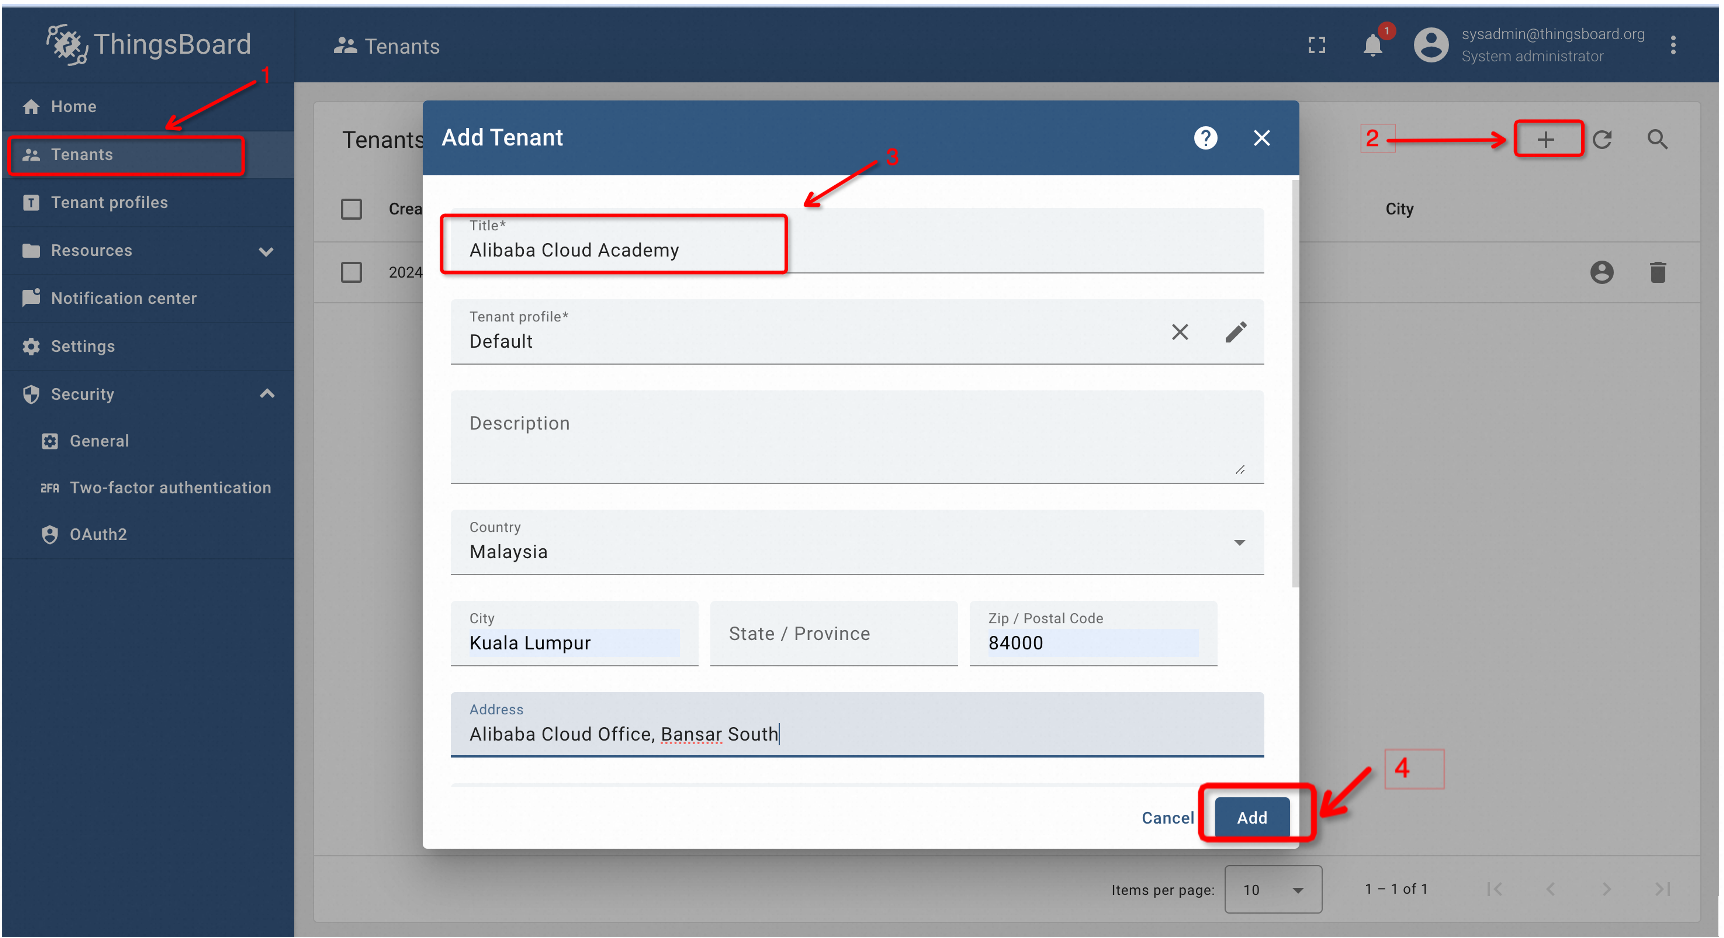Sort by City column header
This screenshot has height=938, width=1724.
pyautogui.click(x=1399, y=209)
